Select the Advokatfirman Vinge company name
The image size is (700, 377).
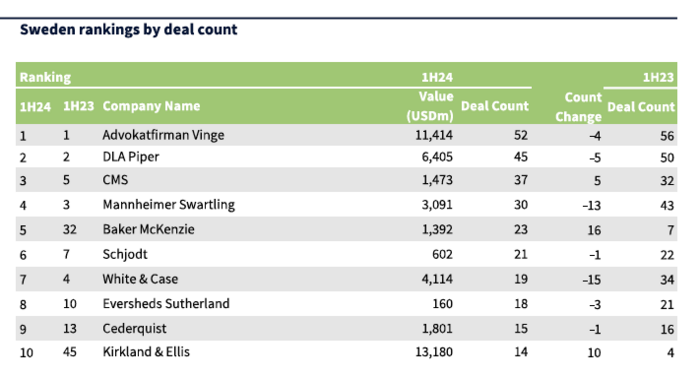click(163, 135)
